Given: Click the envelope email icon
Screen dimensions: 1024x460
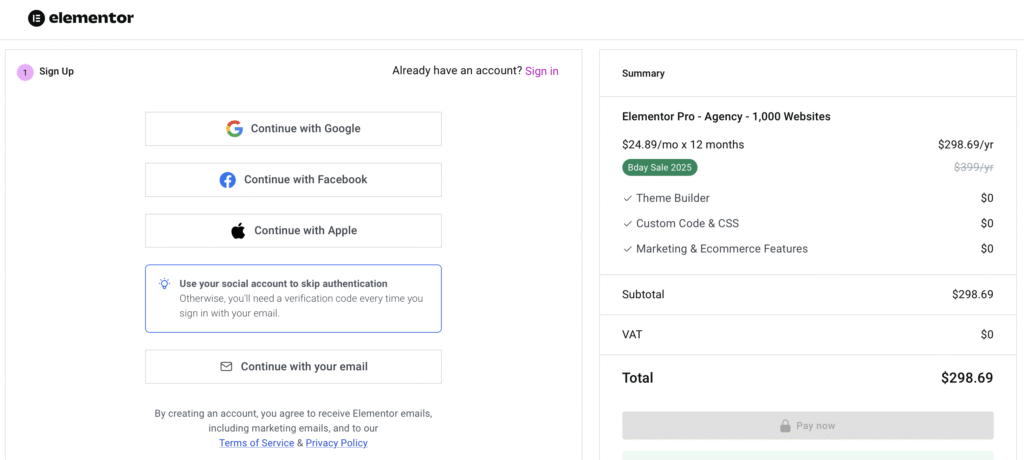Looking at the screenshot, I should [226, 367].
